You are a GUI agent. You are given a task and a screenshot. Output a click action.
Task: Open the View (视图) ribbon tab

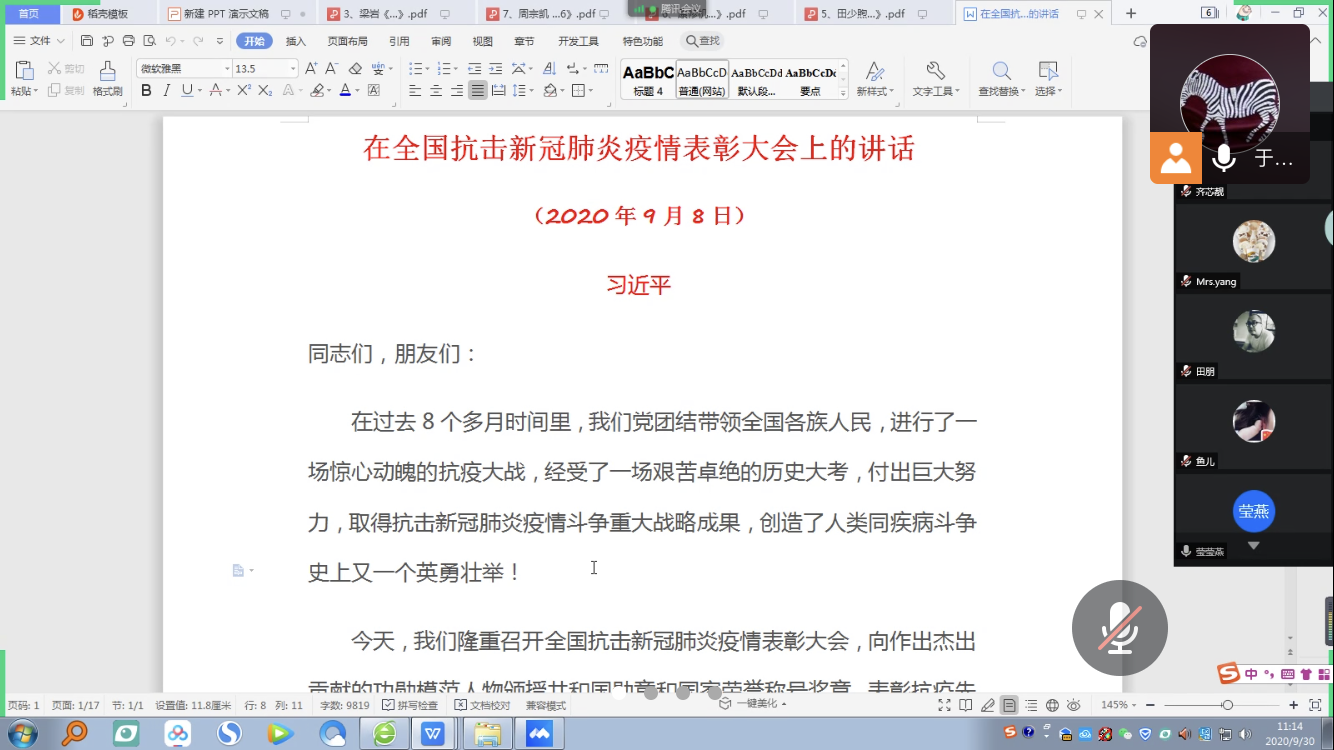click(483, 41)
